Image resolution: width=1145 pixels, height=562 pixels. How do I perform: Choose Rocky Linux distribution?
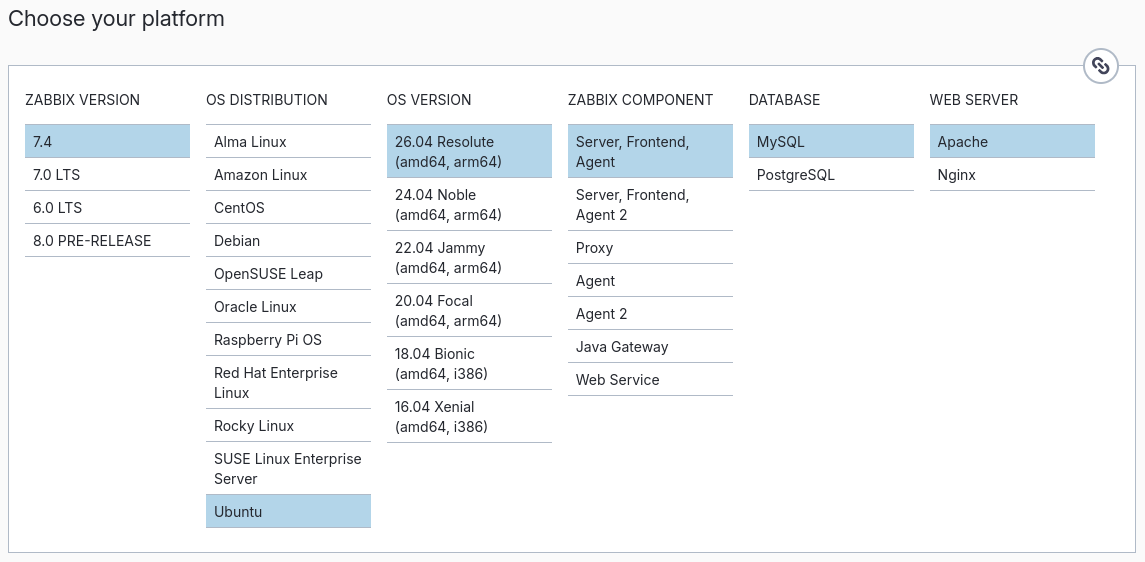[x=288, y=426]
